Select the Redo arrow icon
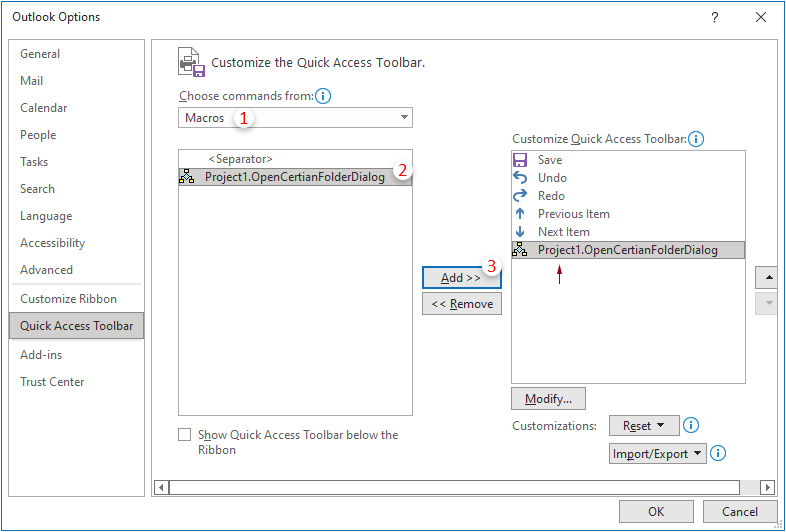This screenshot has width=786, height=532. click(x=520, y=196)
